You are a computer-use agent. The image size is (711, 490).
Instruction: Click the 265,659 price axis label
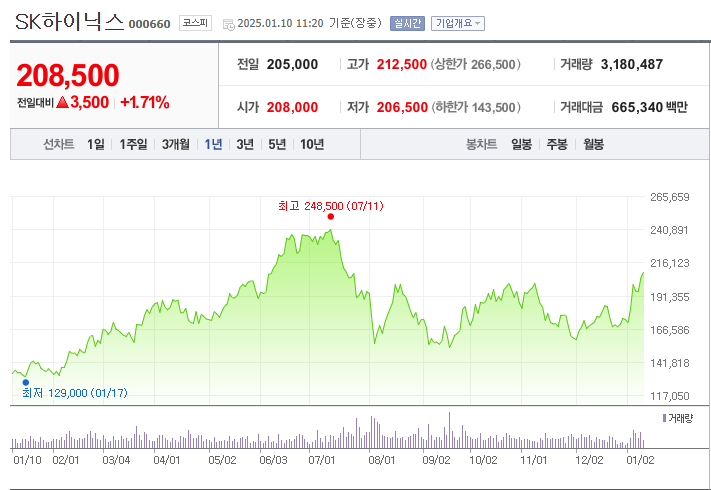click(670, 197)
